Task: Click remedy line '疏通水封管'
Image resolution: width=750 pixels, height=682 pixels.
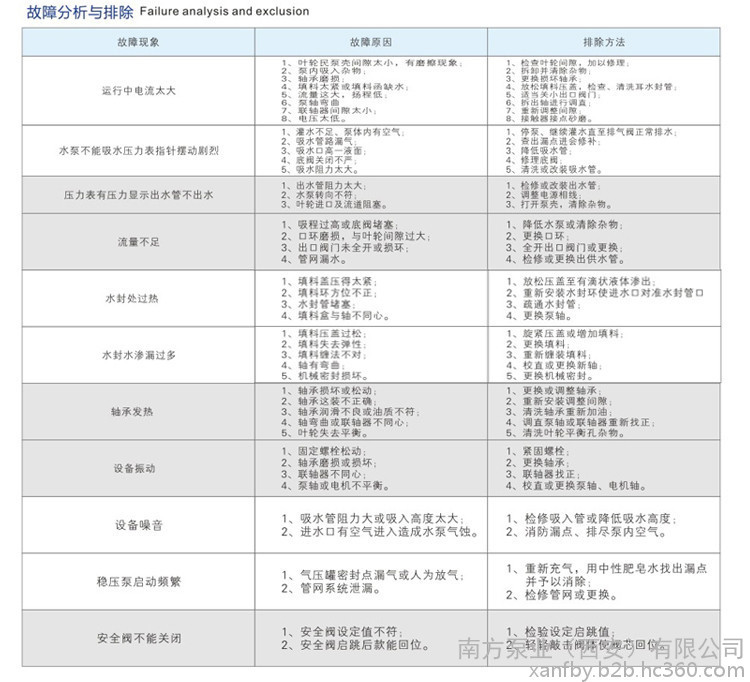Action: tap(543, 304)
